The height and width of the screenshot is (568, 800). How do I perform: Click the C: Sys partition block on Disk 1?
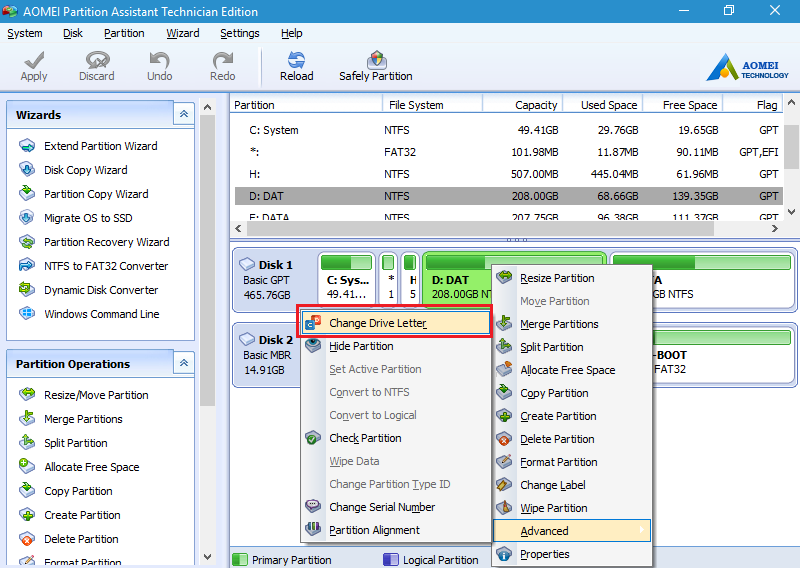346,278
